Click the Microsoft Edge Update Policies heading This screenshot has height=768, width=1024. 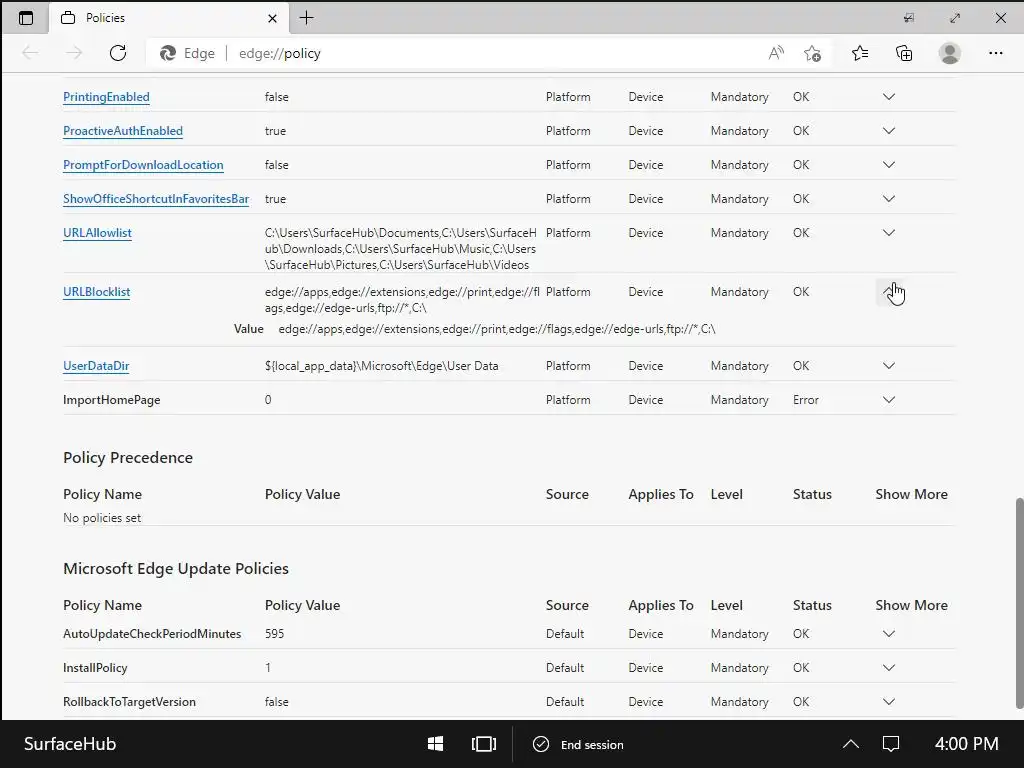(176, 568)
